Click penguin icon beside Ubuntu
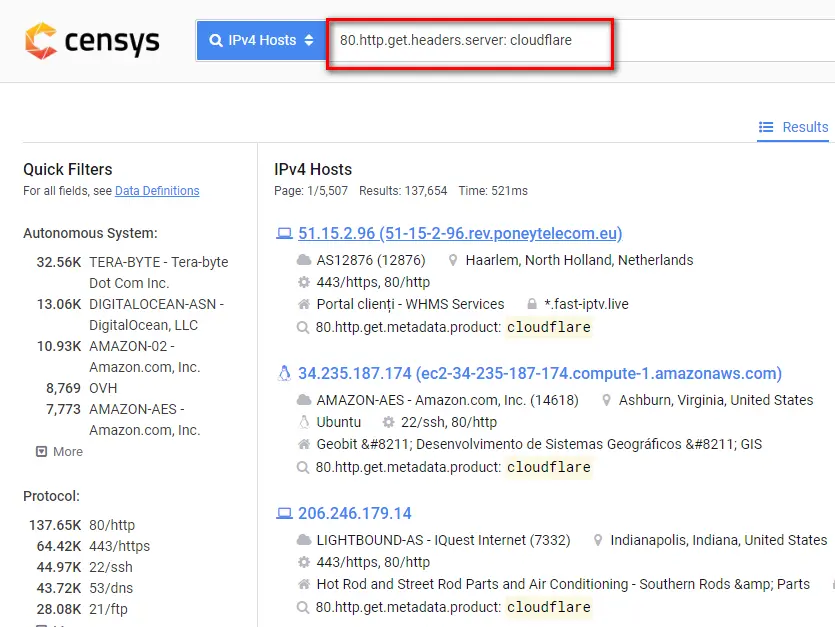The width and height of the screenshot is (835, 627). click(304, 422)
